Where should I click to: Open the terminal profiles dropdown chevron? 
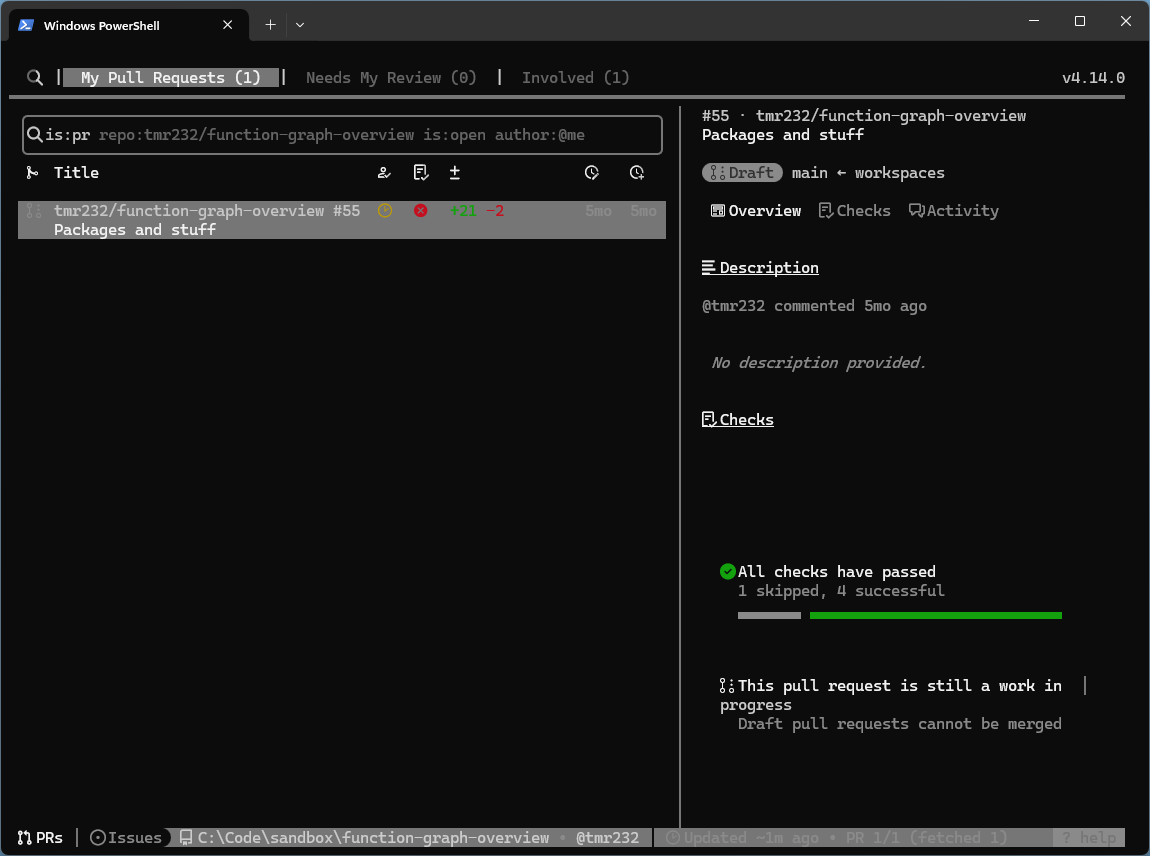[300, 25]
